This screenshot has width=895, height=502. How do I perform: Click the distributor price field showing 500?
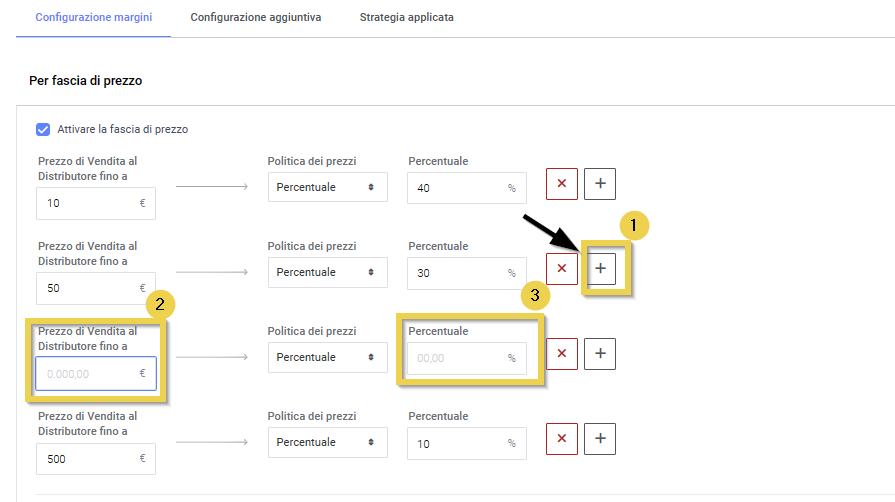click(x=88, y=458)
